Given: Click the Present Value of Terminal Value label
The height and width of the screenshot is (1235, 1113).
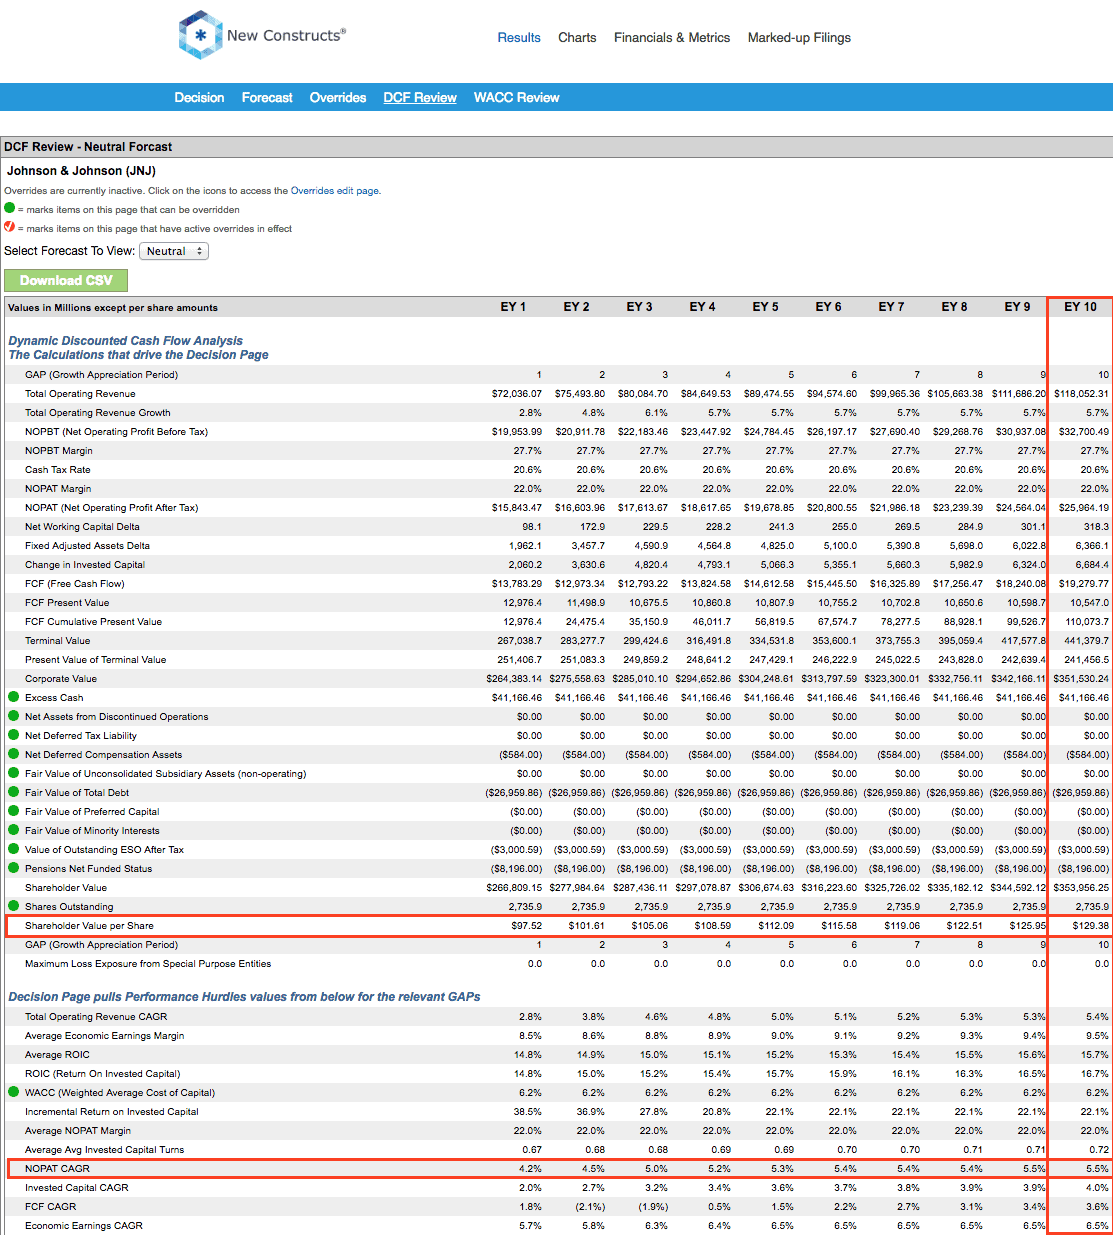Looking at the screenshot, I should coord(96,660).
